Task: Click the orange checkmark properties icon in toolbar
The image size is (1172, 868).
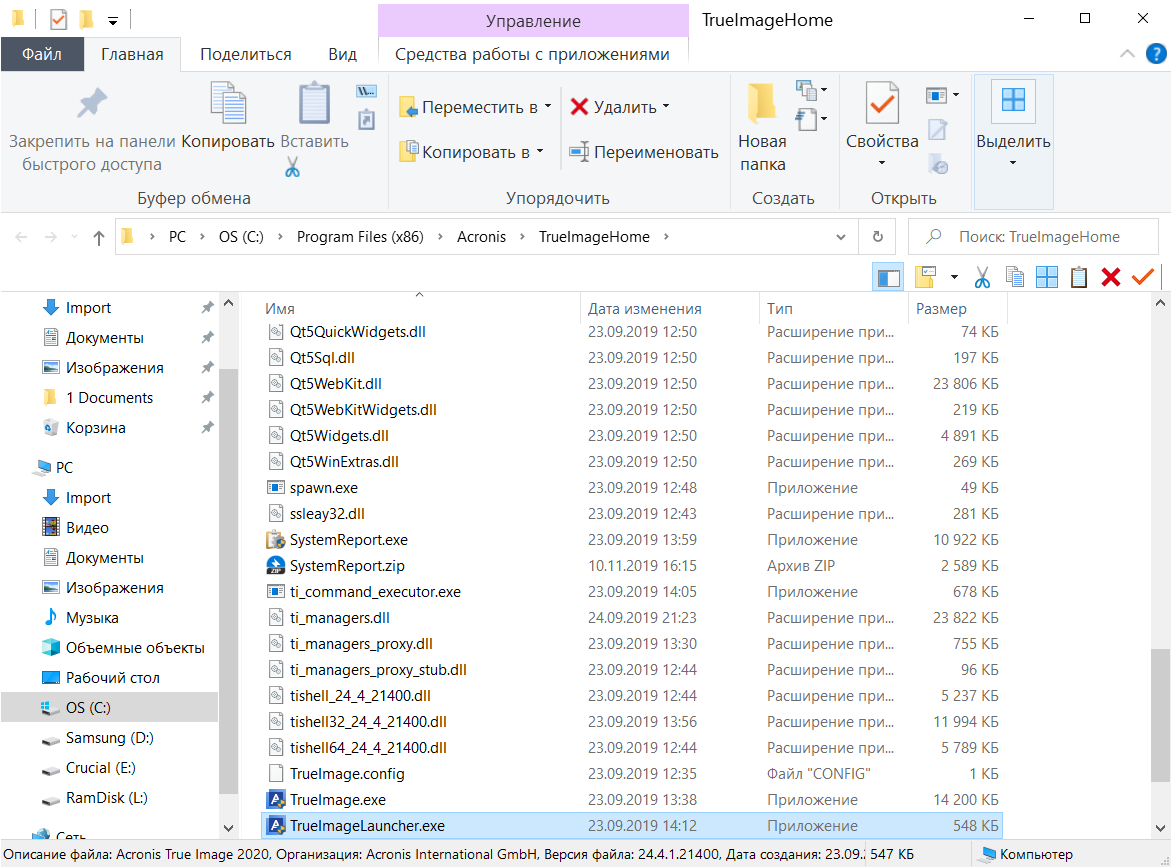Action: (1143, 277)
